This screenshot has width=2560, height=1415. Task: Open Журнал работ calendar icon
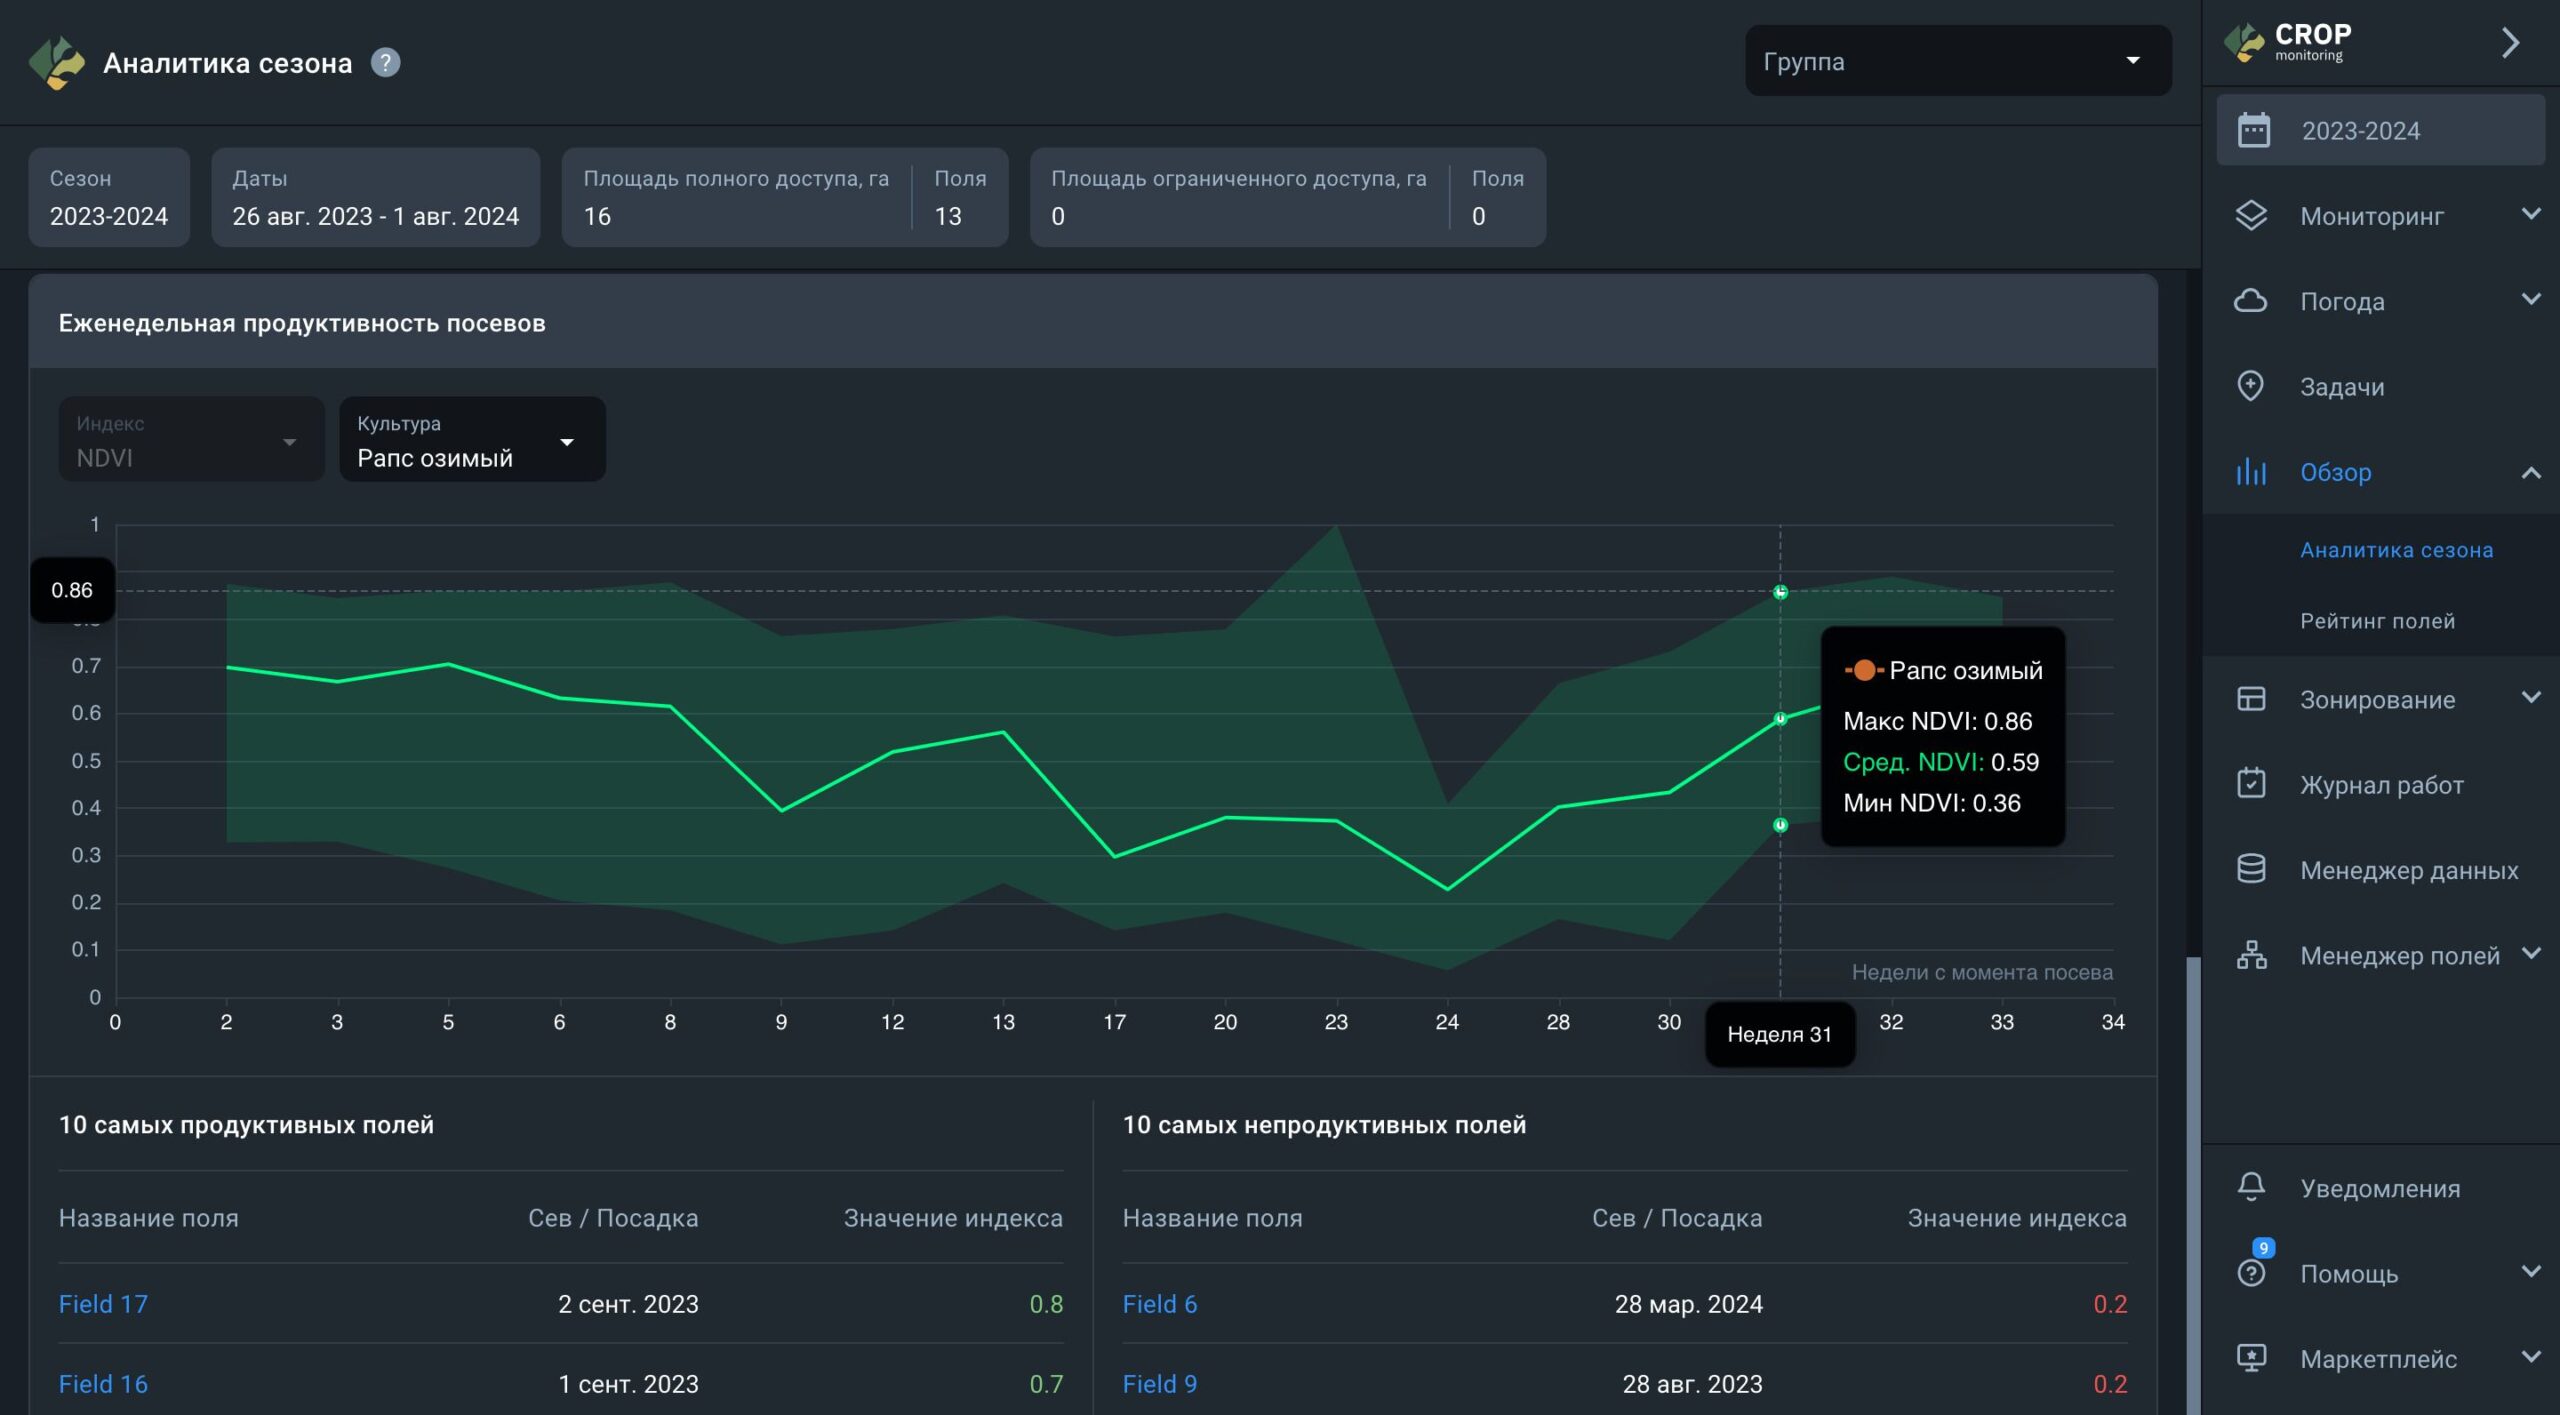(2250, 784)
